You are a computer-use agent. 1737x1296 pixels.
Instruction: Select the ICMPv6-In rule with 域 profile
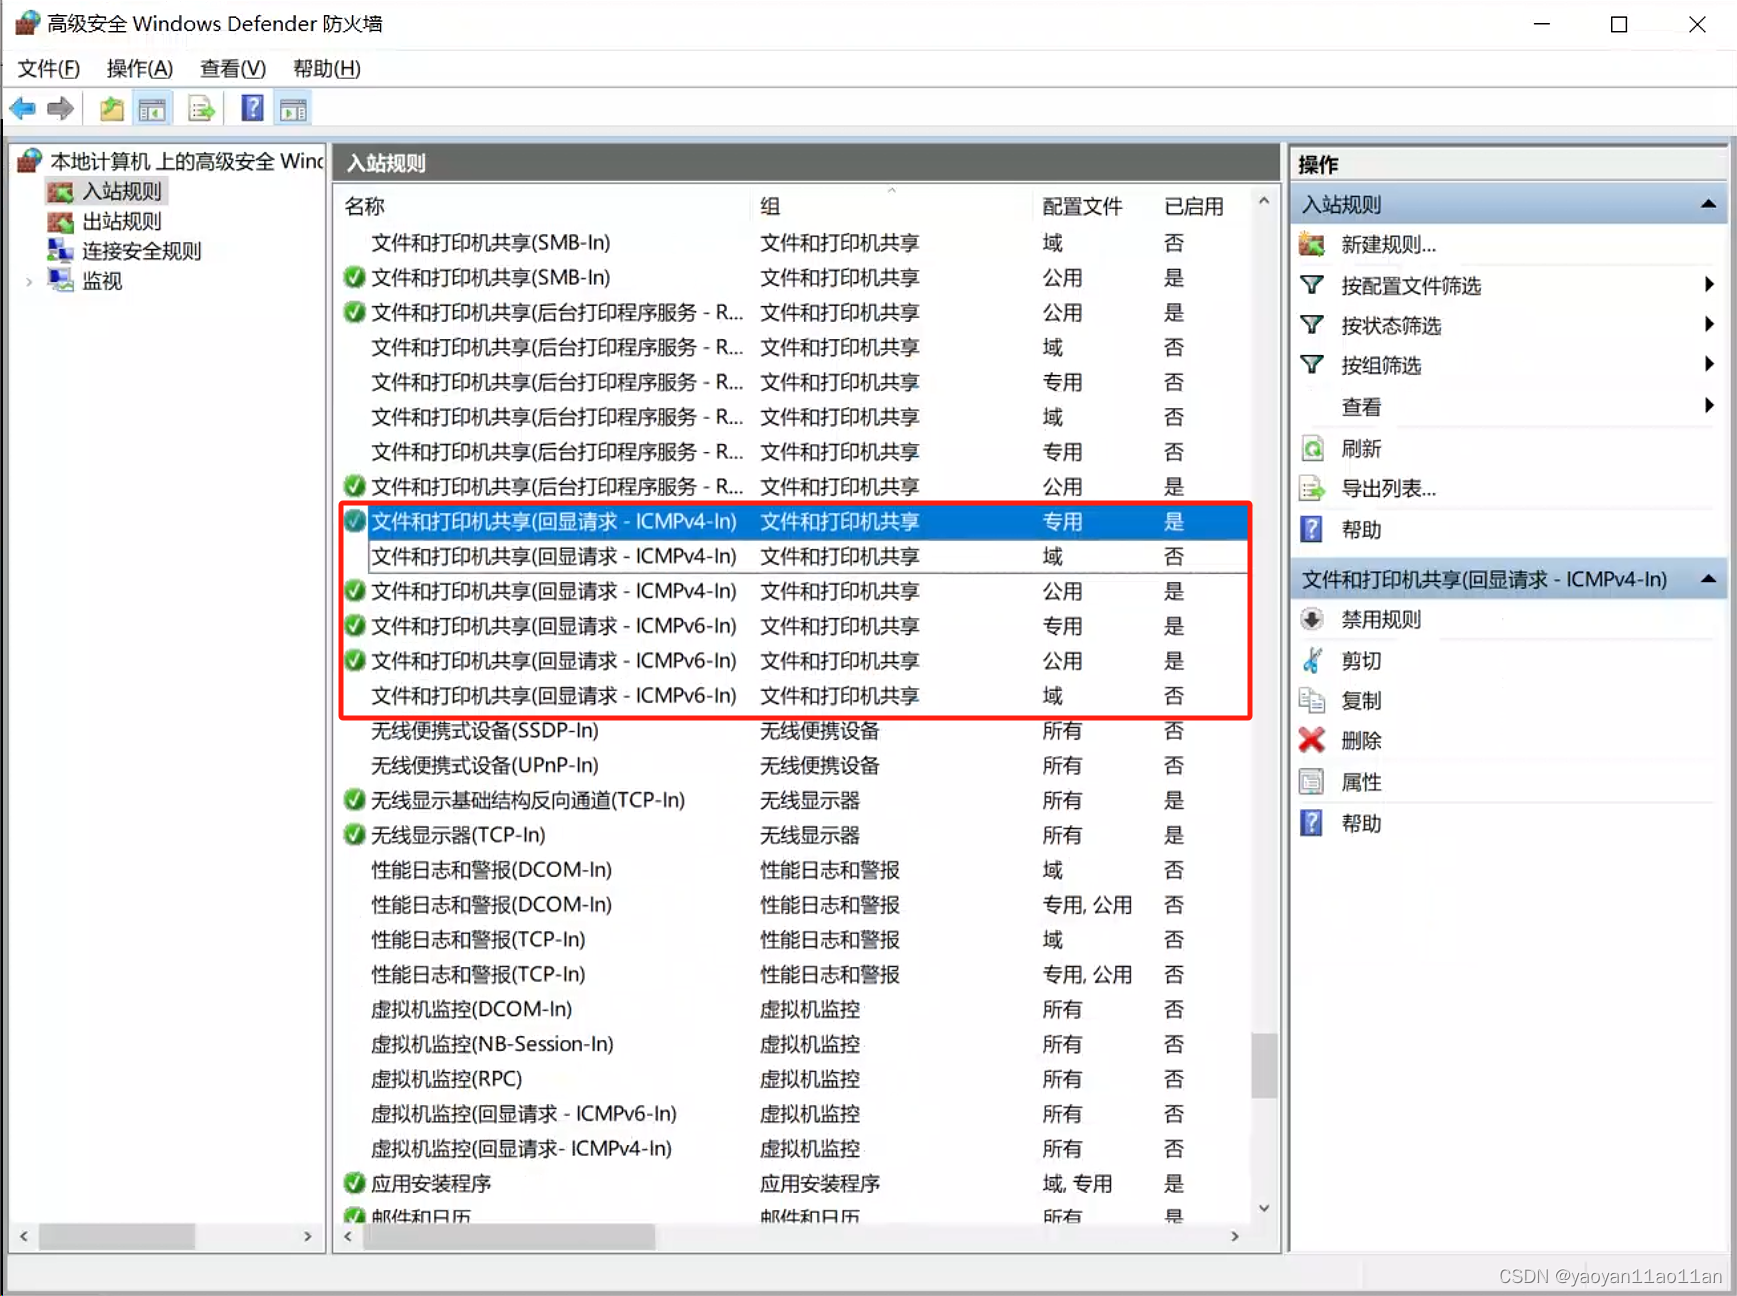pyautogui.click(x=795, y=695)
